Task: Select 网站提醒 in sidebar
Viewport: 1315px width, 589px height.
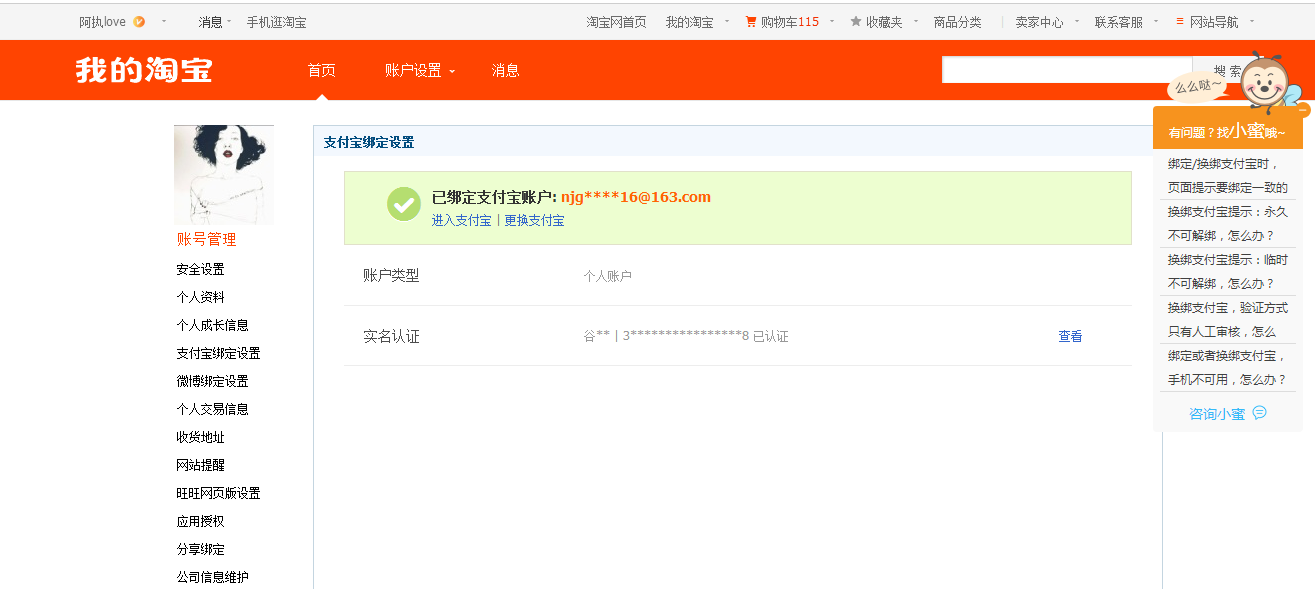Action: point(200,465)
